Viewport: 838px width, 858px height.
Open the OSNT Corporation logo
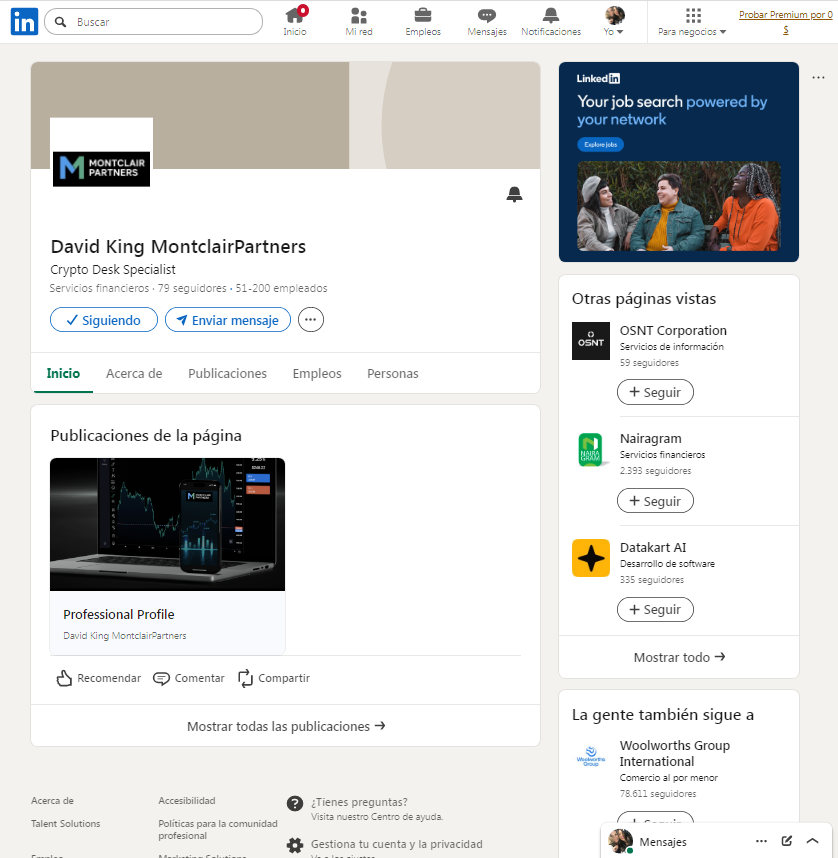point(591,341)
